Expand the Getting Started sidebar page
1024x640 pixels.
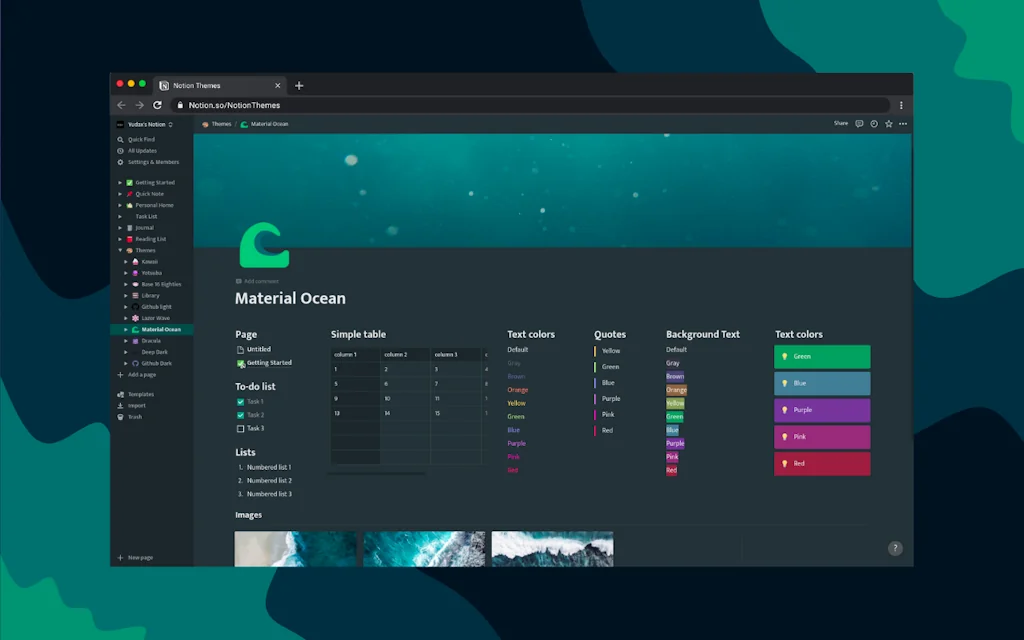pyautogui.click(x=120, y=183)
